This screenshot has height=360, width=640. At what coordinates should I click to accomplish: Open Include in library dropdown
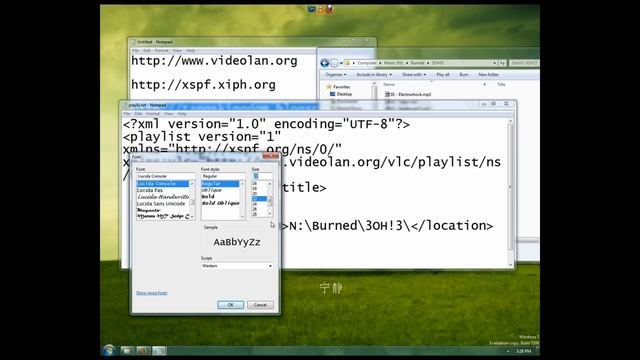(x=374, y=75)
